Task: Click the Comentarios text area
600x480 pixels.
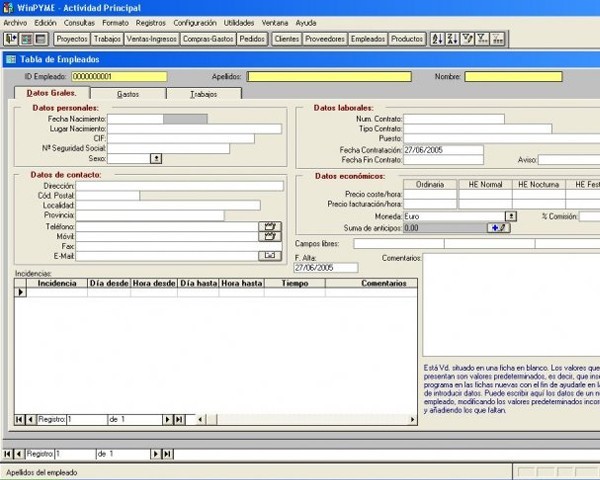Action: (511, 305)
